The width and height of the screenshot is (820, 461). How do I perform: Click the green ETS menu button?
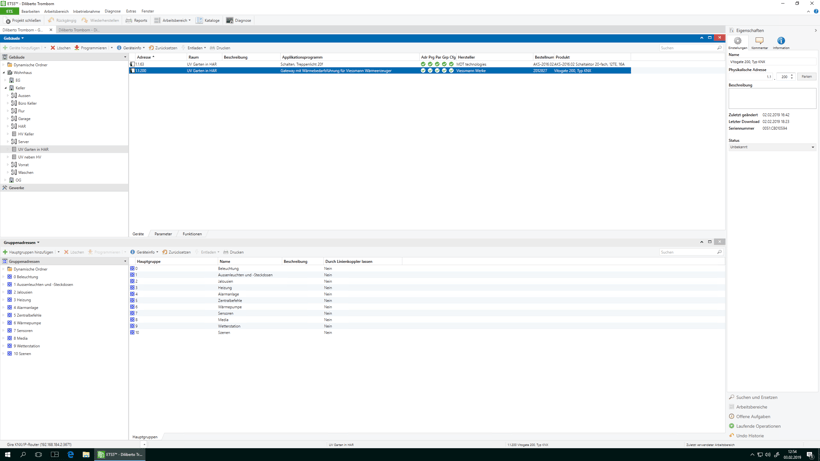(9, 11)
